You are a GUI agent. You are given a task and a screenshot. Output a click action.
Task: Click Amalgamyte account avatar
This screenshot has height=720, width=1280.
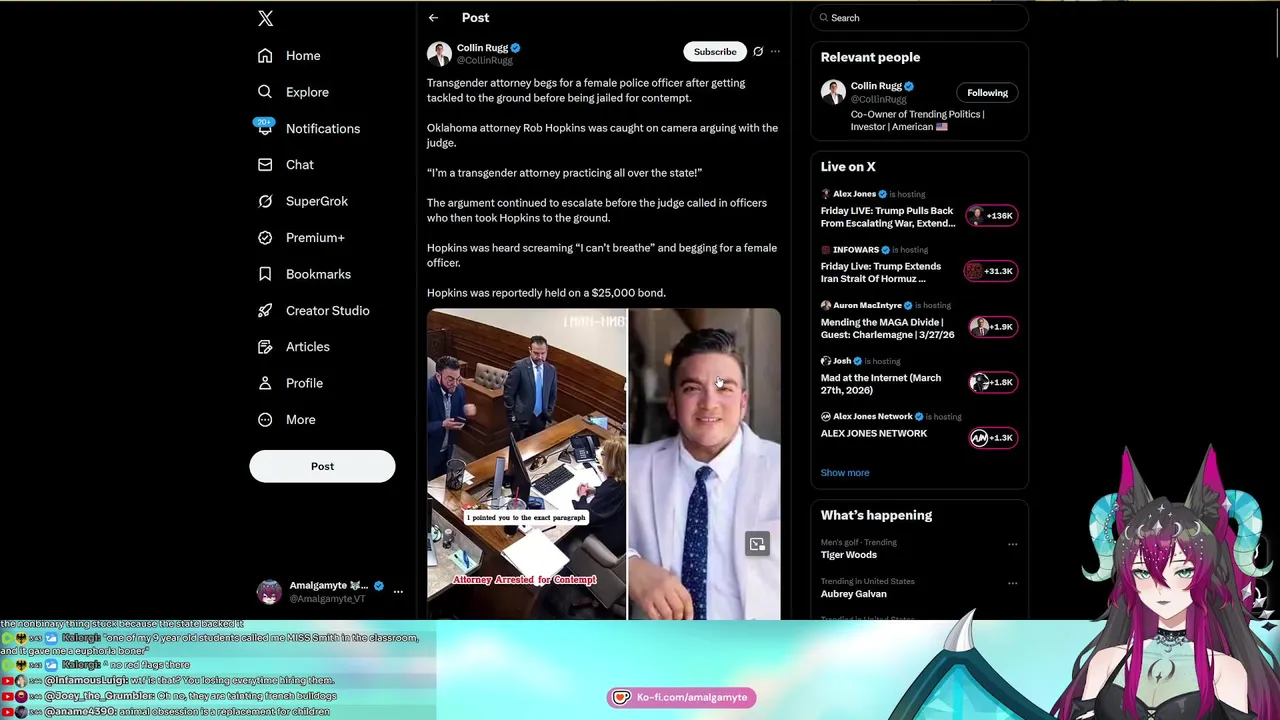269,592
